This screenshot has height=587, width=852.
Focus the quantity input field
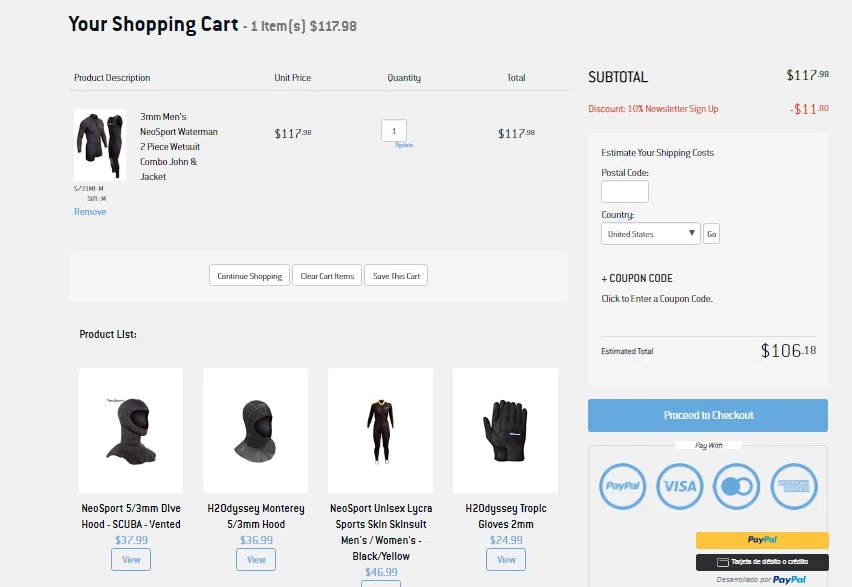click(x=394, y=130)
